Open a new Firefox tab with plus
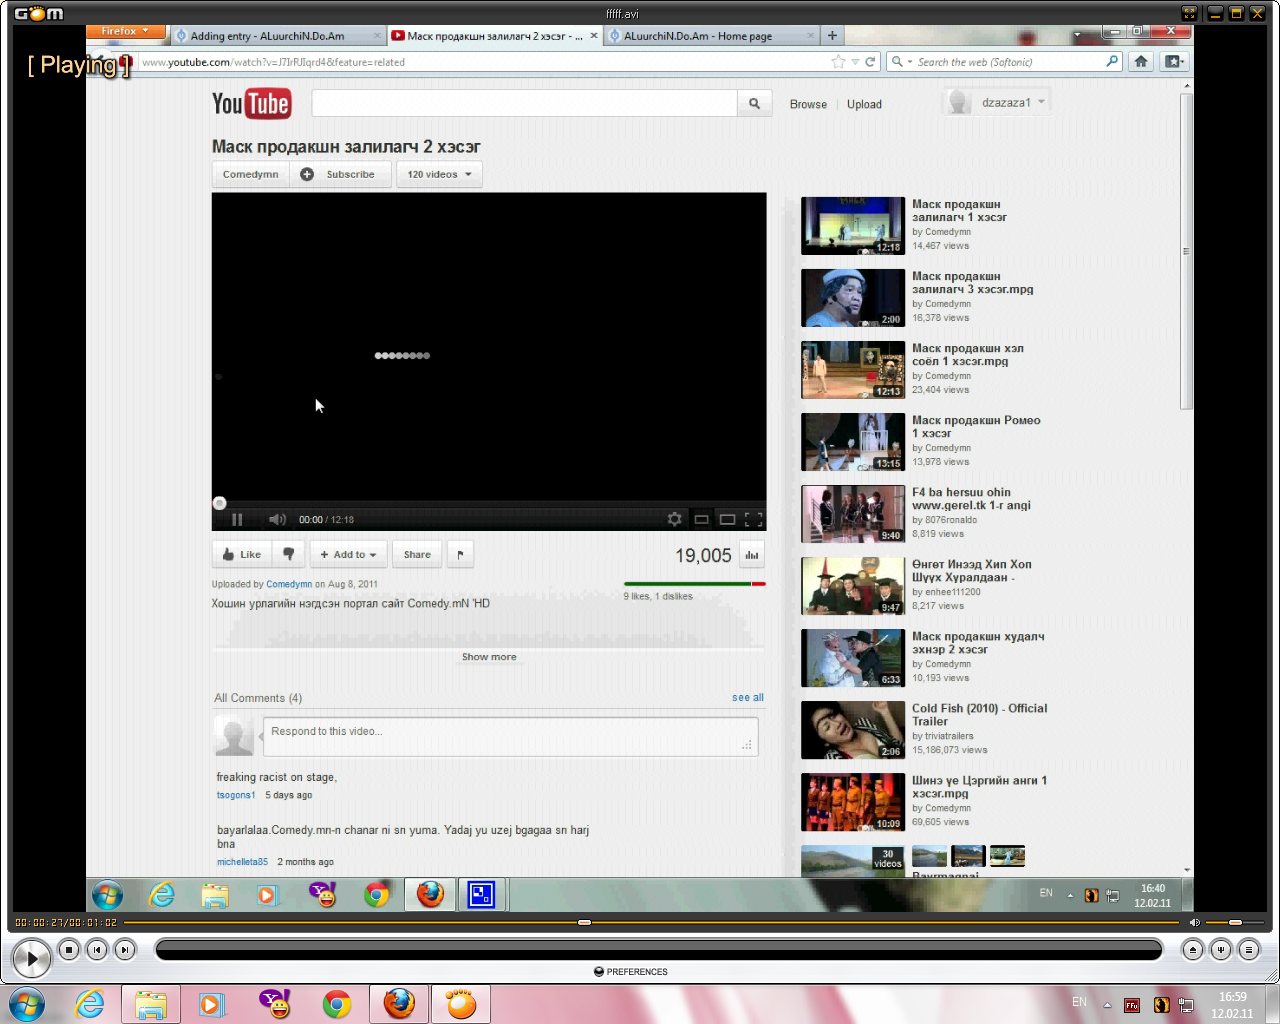The width and height of the screenshot is (1280, 1024). pos(832,35)
